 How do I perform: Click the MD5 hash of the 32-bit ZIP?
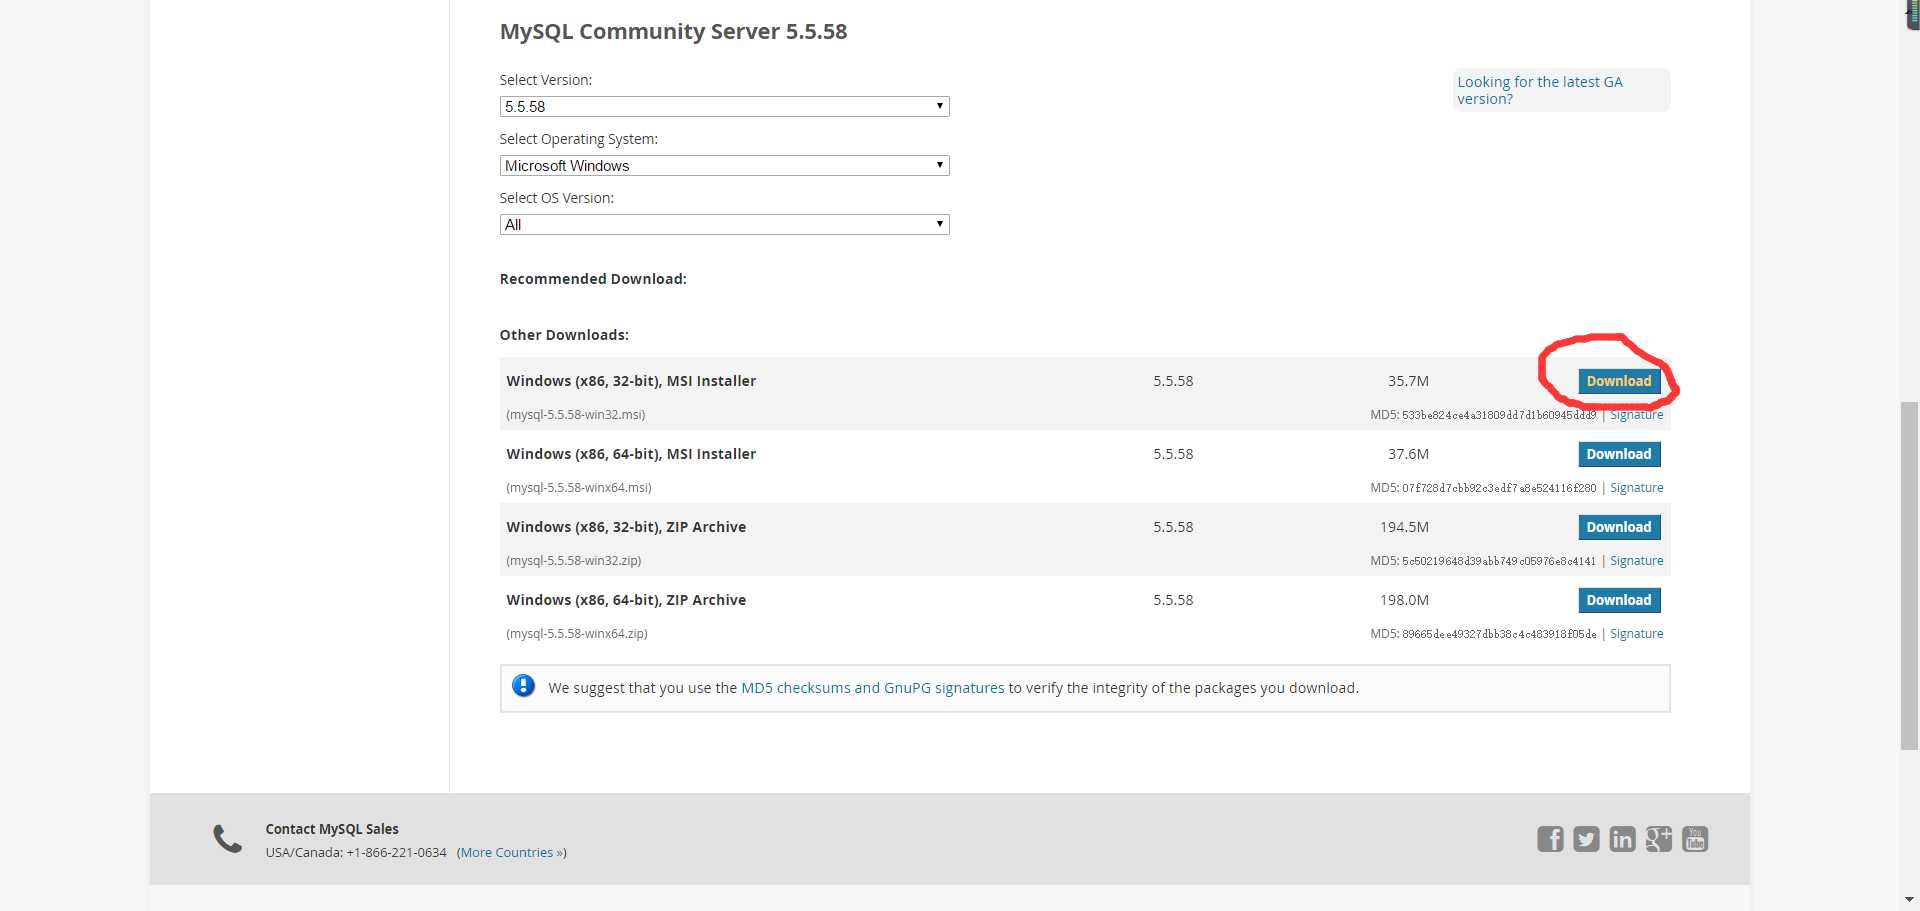[1499, 561]
